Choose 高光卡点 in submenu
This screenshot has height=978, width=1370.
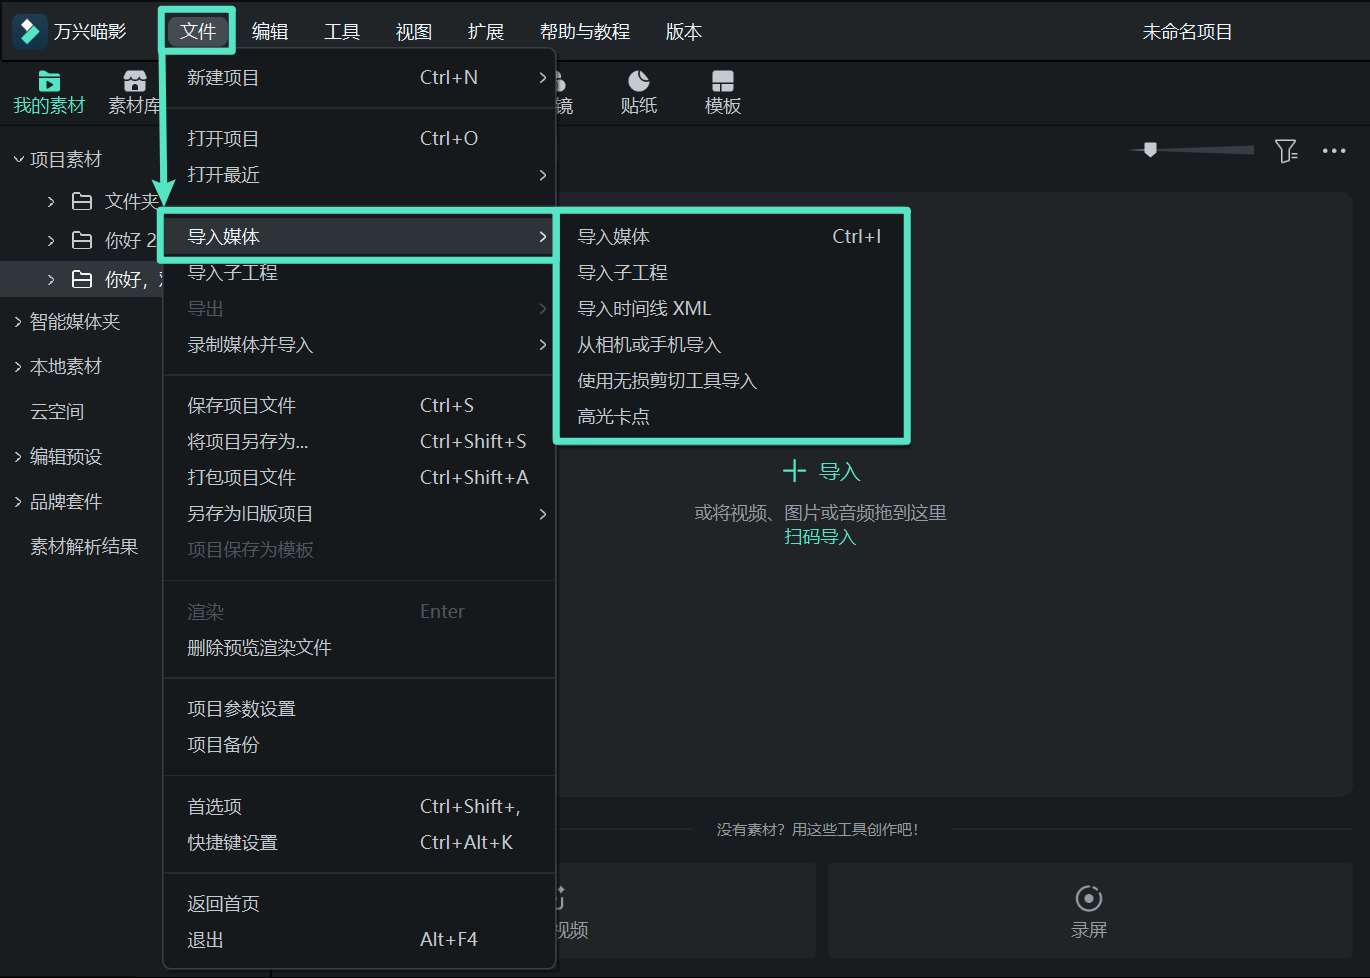731,417
